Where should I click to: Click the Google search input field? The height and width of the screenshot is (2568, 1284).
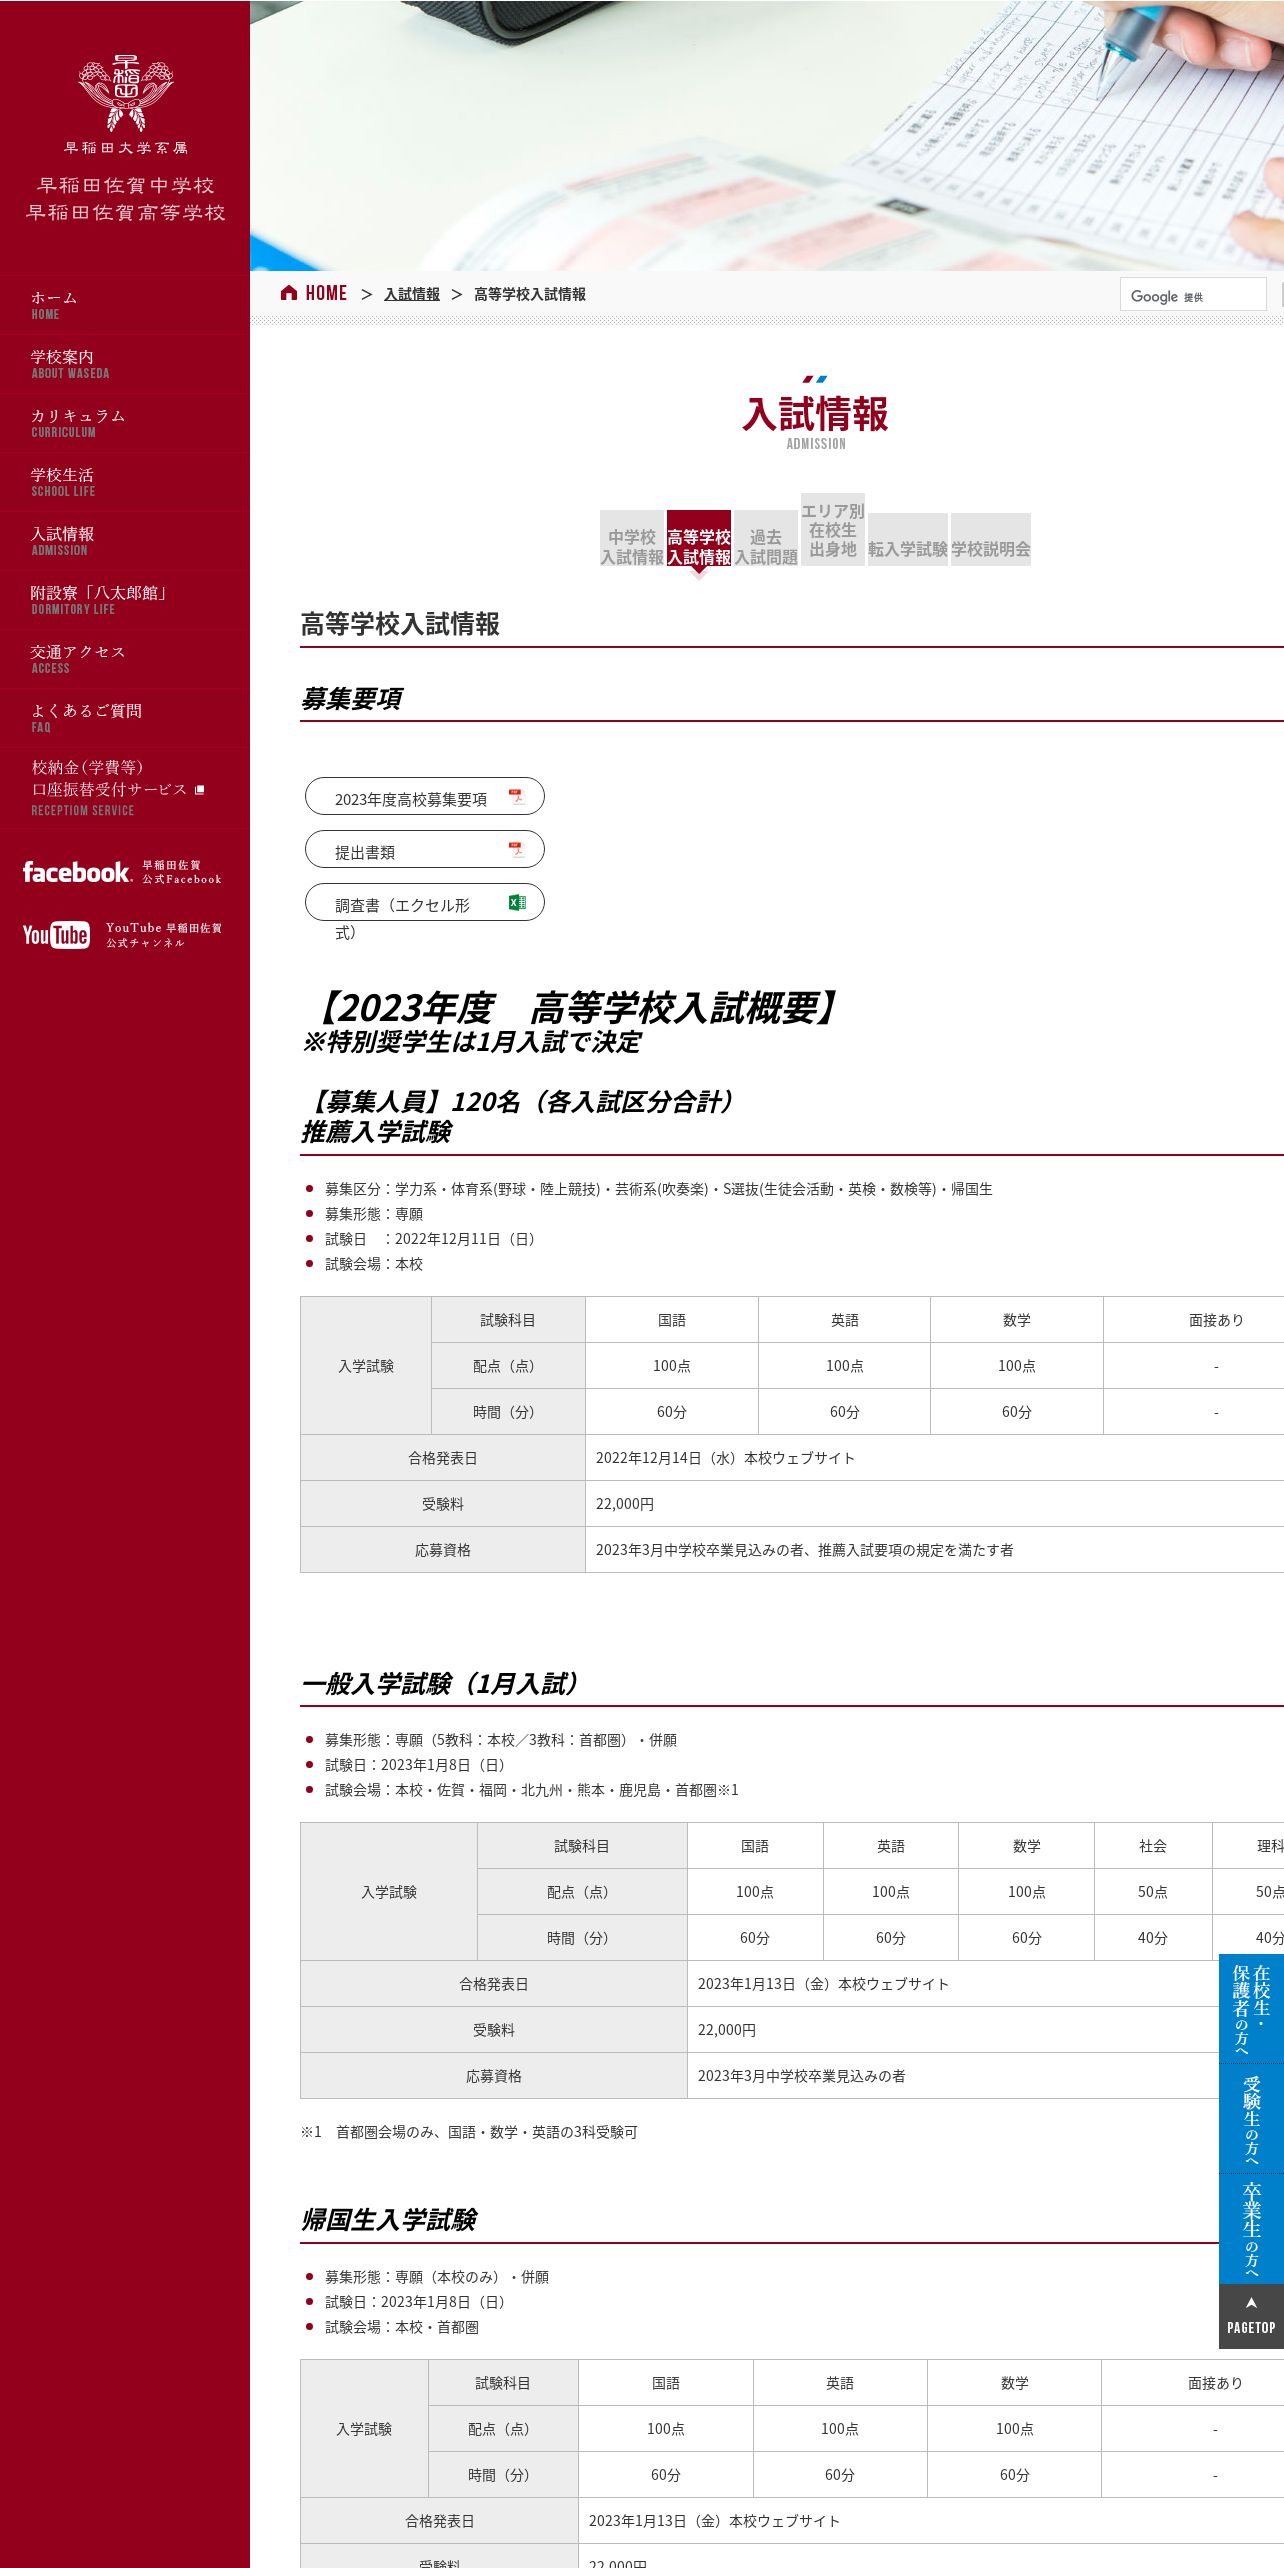[x=1193, y=295]
